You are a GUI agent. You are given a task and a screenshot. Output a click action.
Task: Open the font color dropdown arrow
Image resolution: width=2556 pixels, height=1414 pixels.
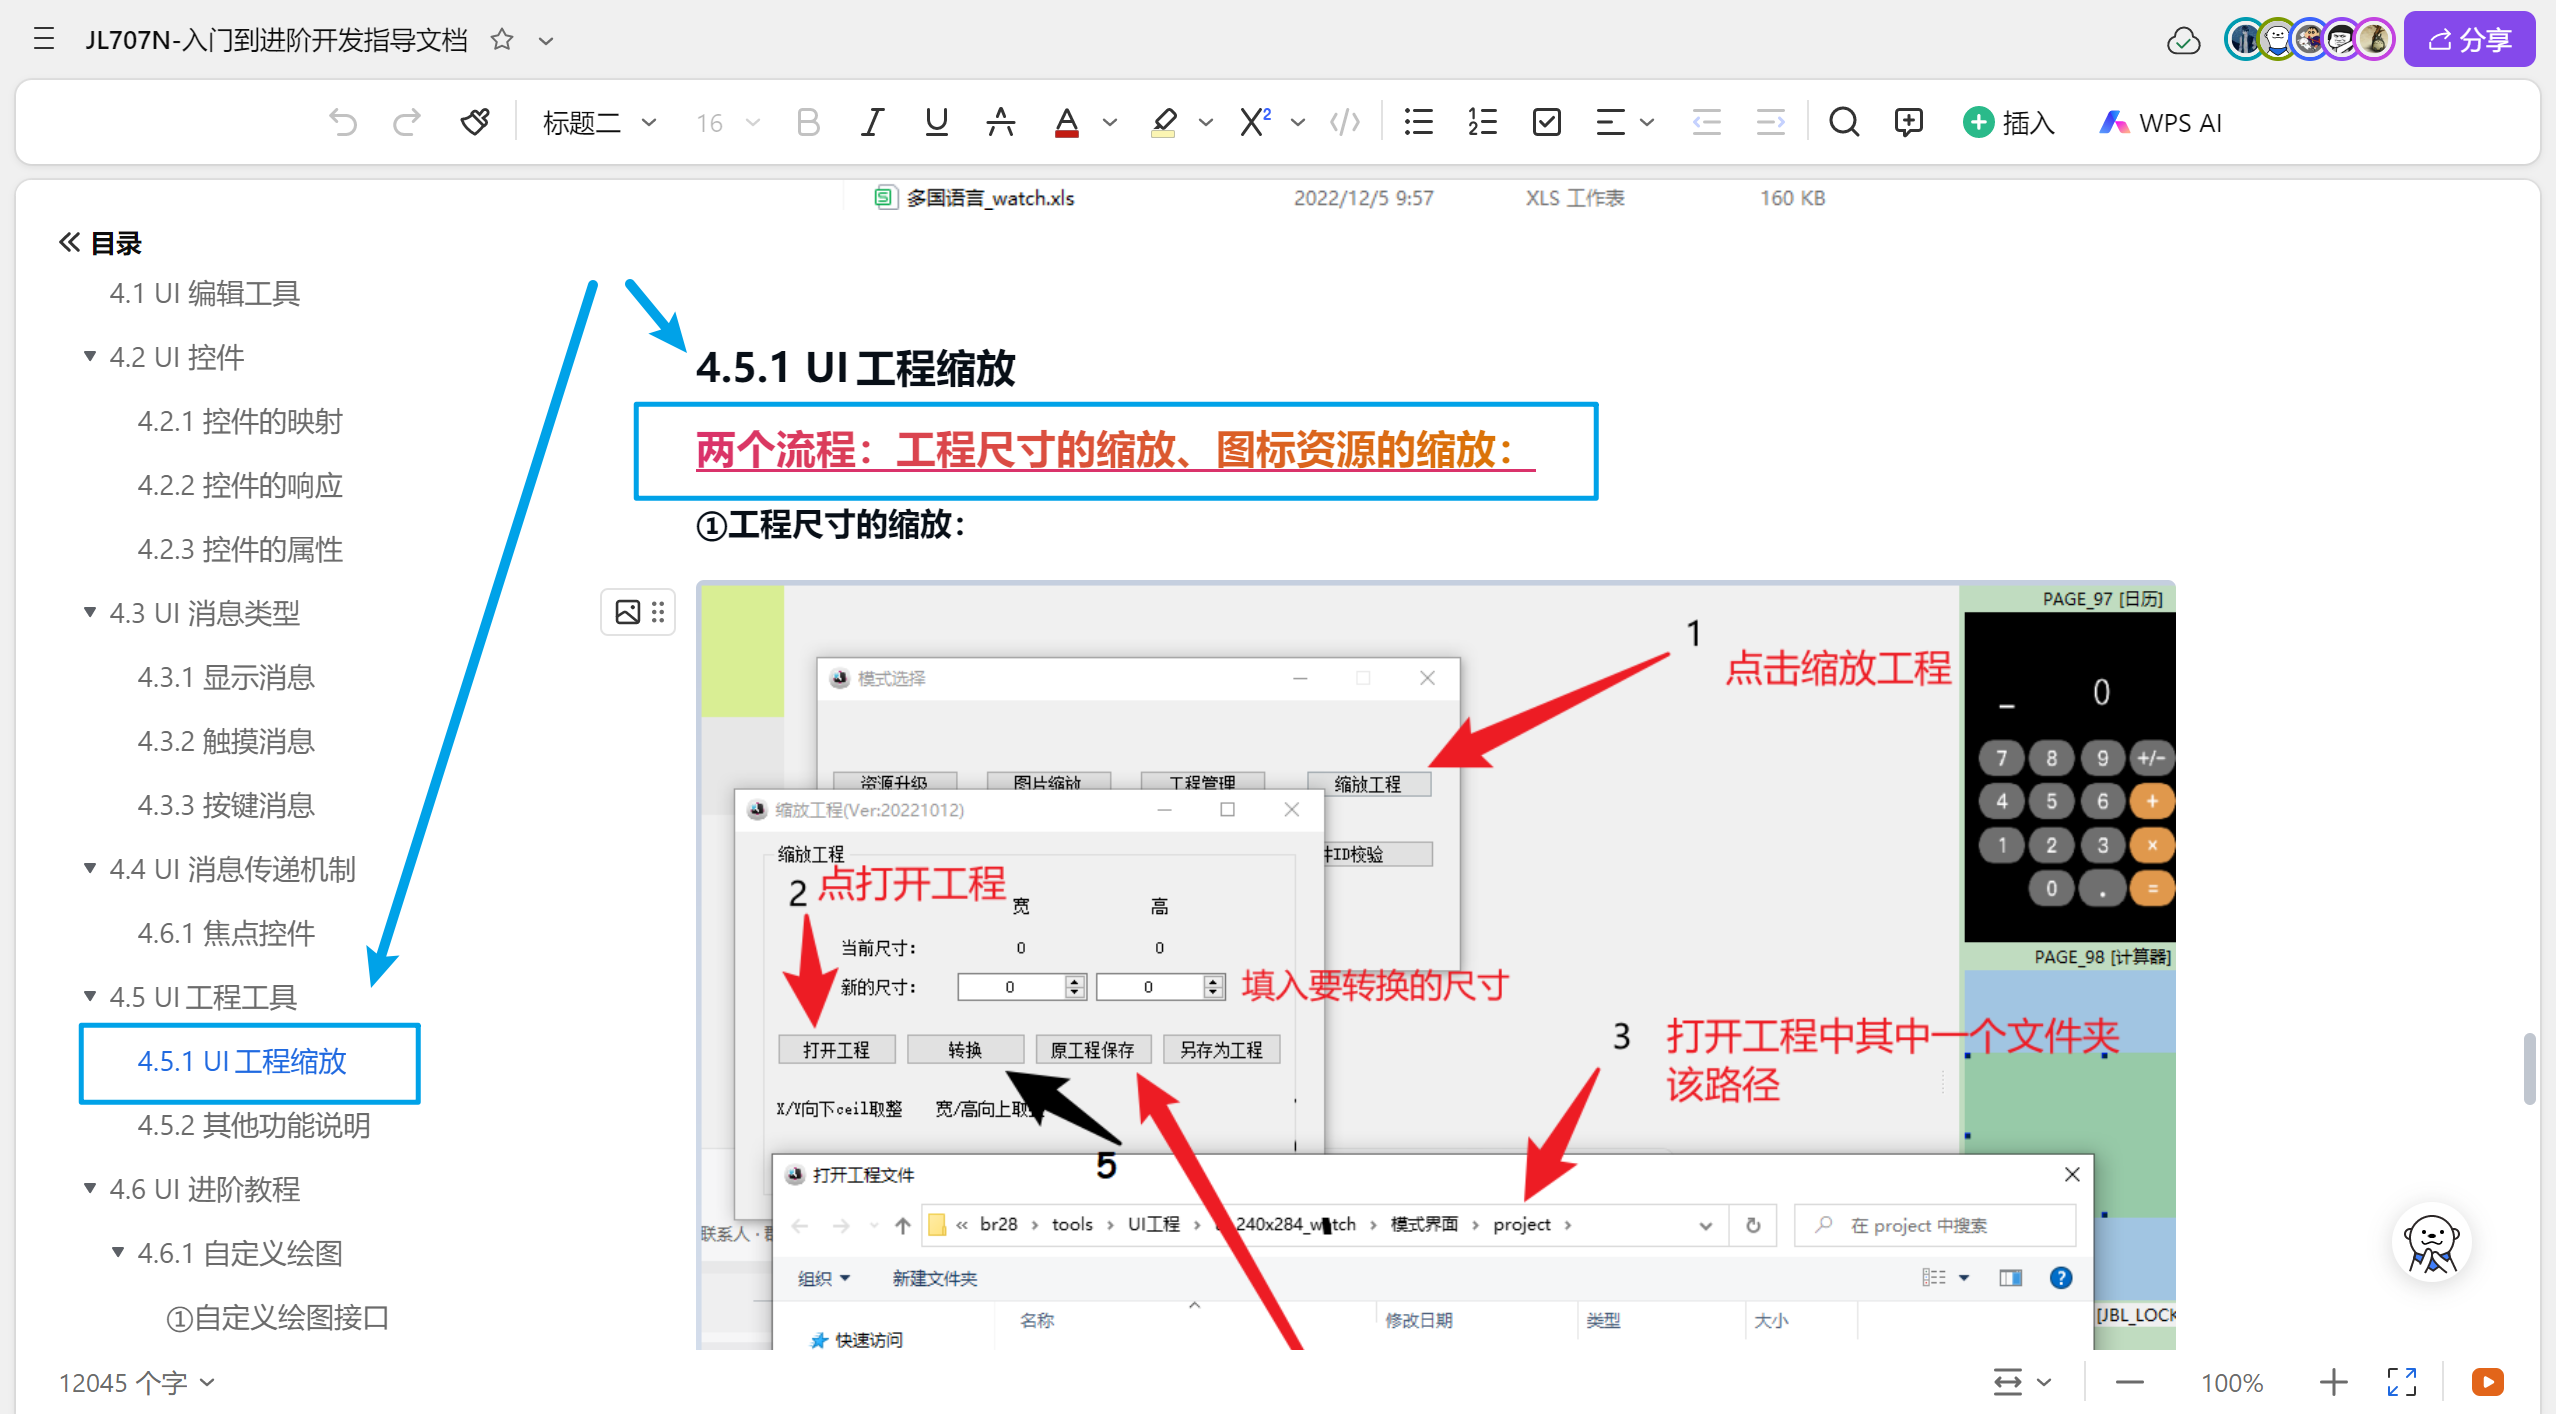(1110, 123)
